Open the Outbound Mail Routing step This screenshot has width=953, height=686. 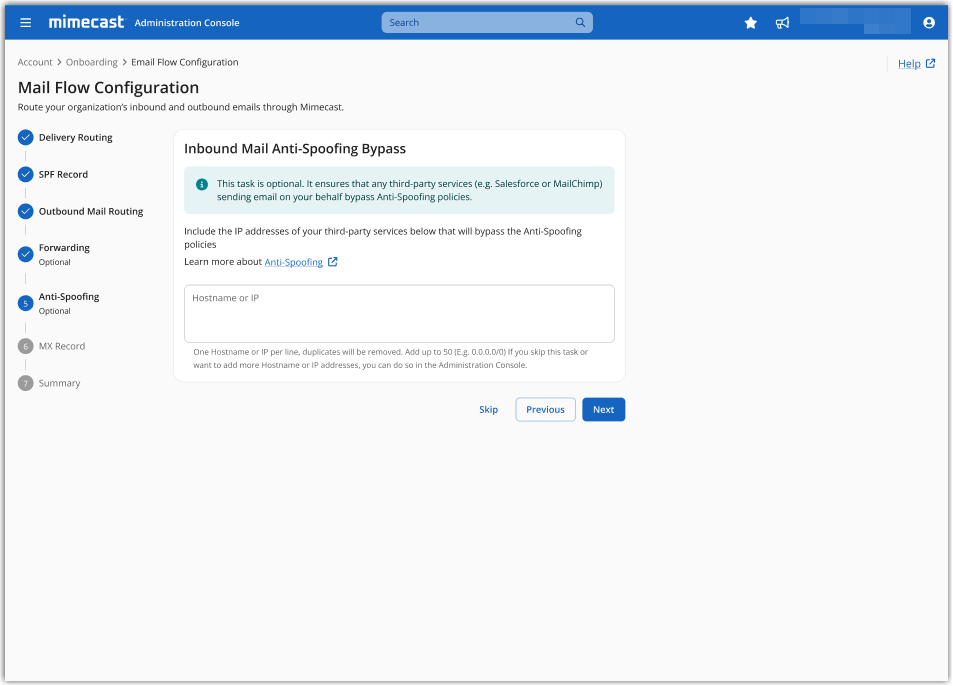click(x=90, y=212)
